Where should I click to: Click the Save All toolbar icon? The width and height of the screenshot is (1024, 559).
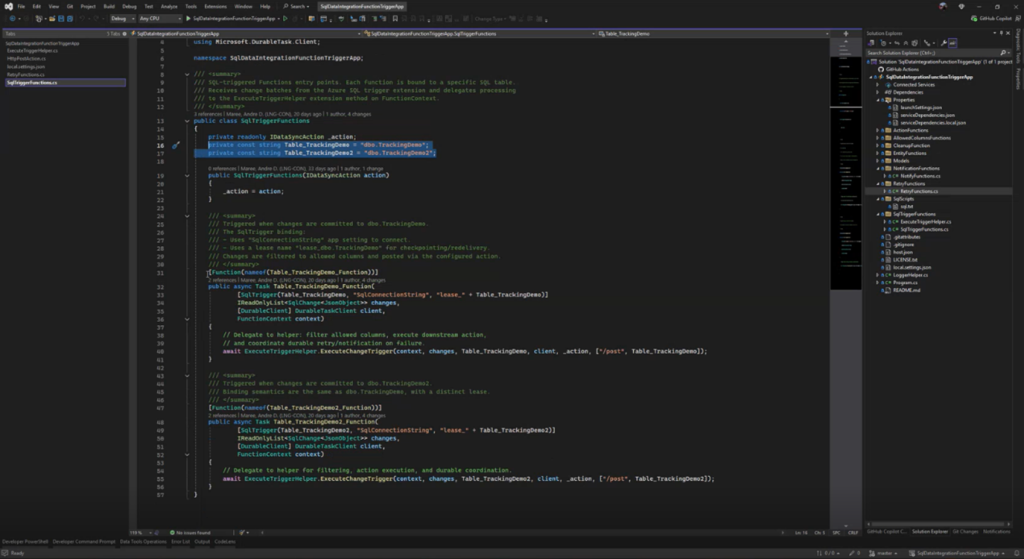(x=70, y=19)
